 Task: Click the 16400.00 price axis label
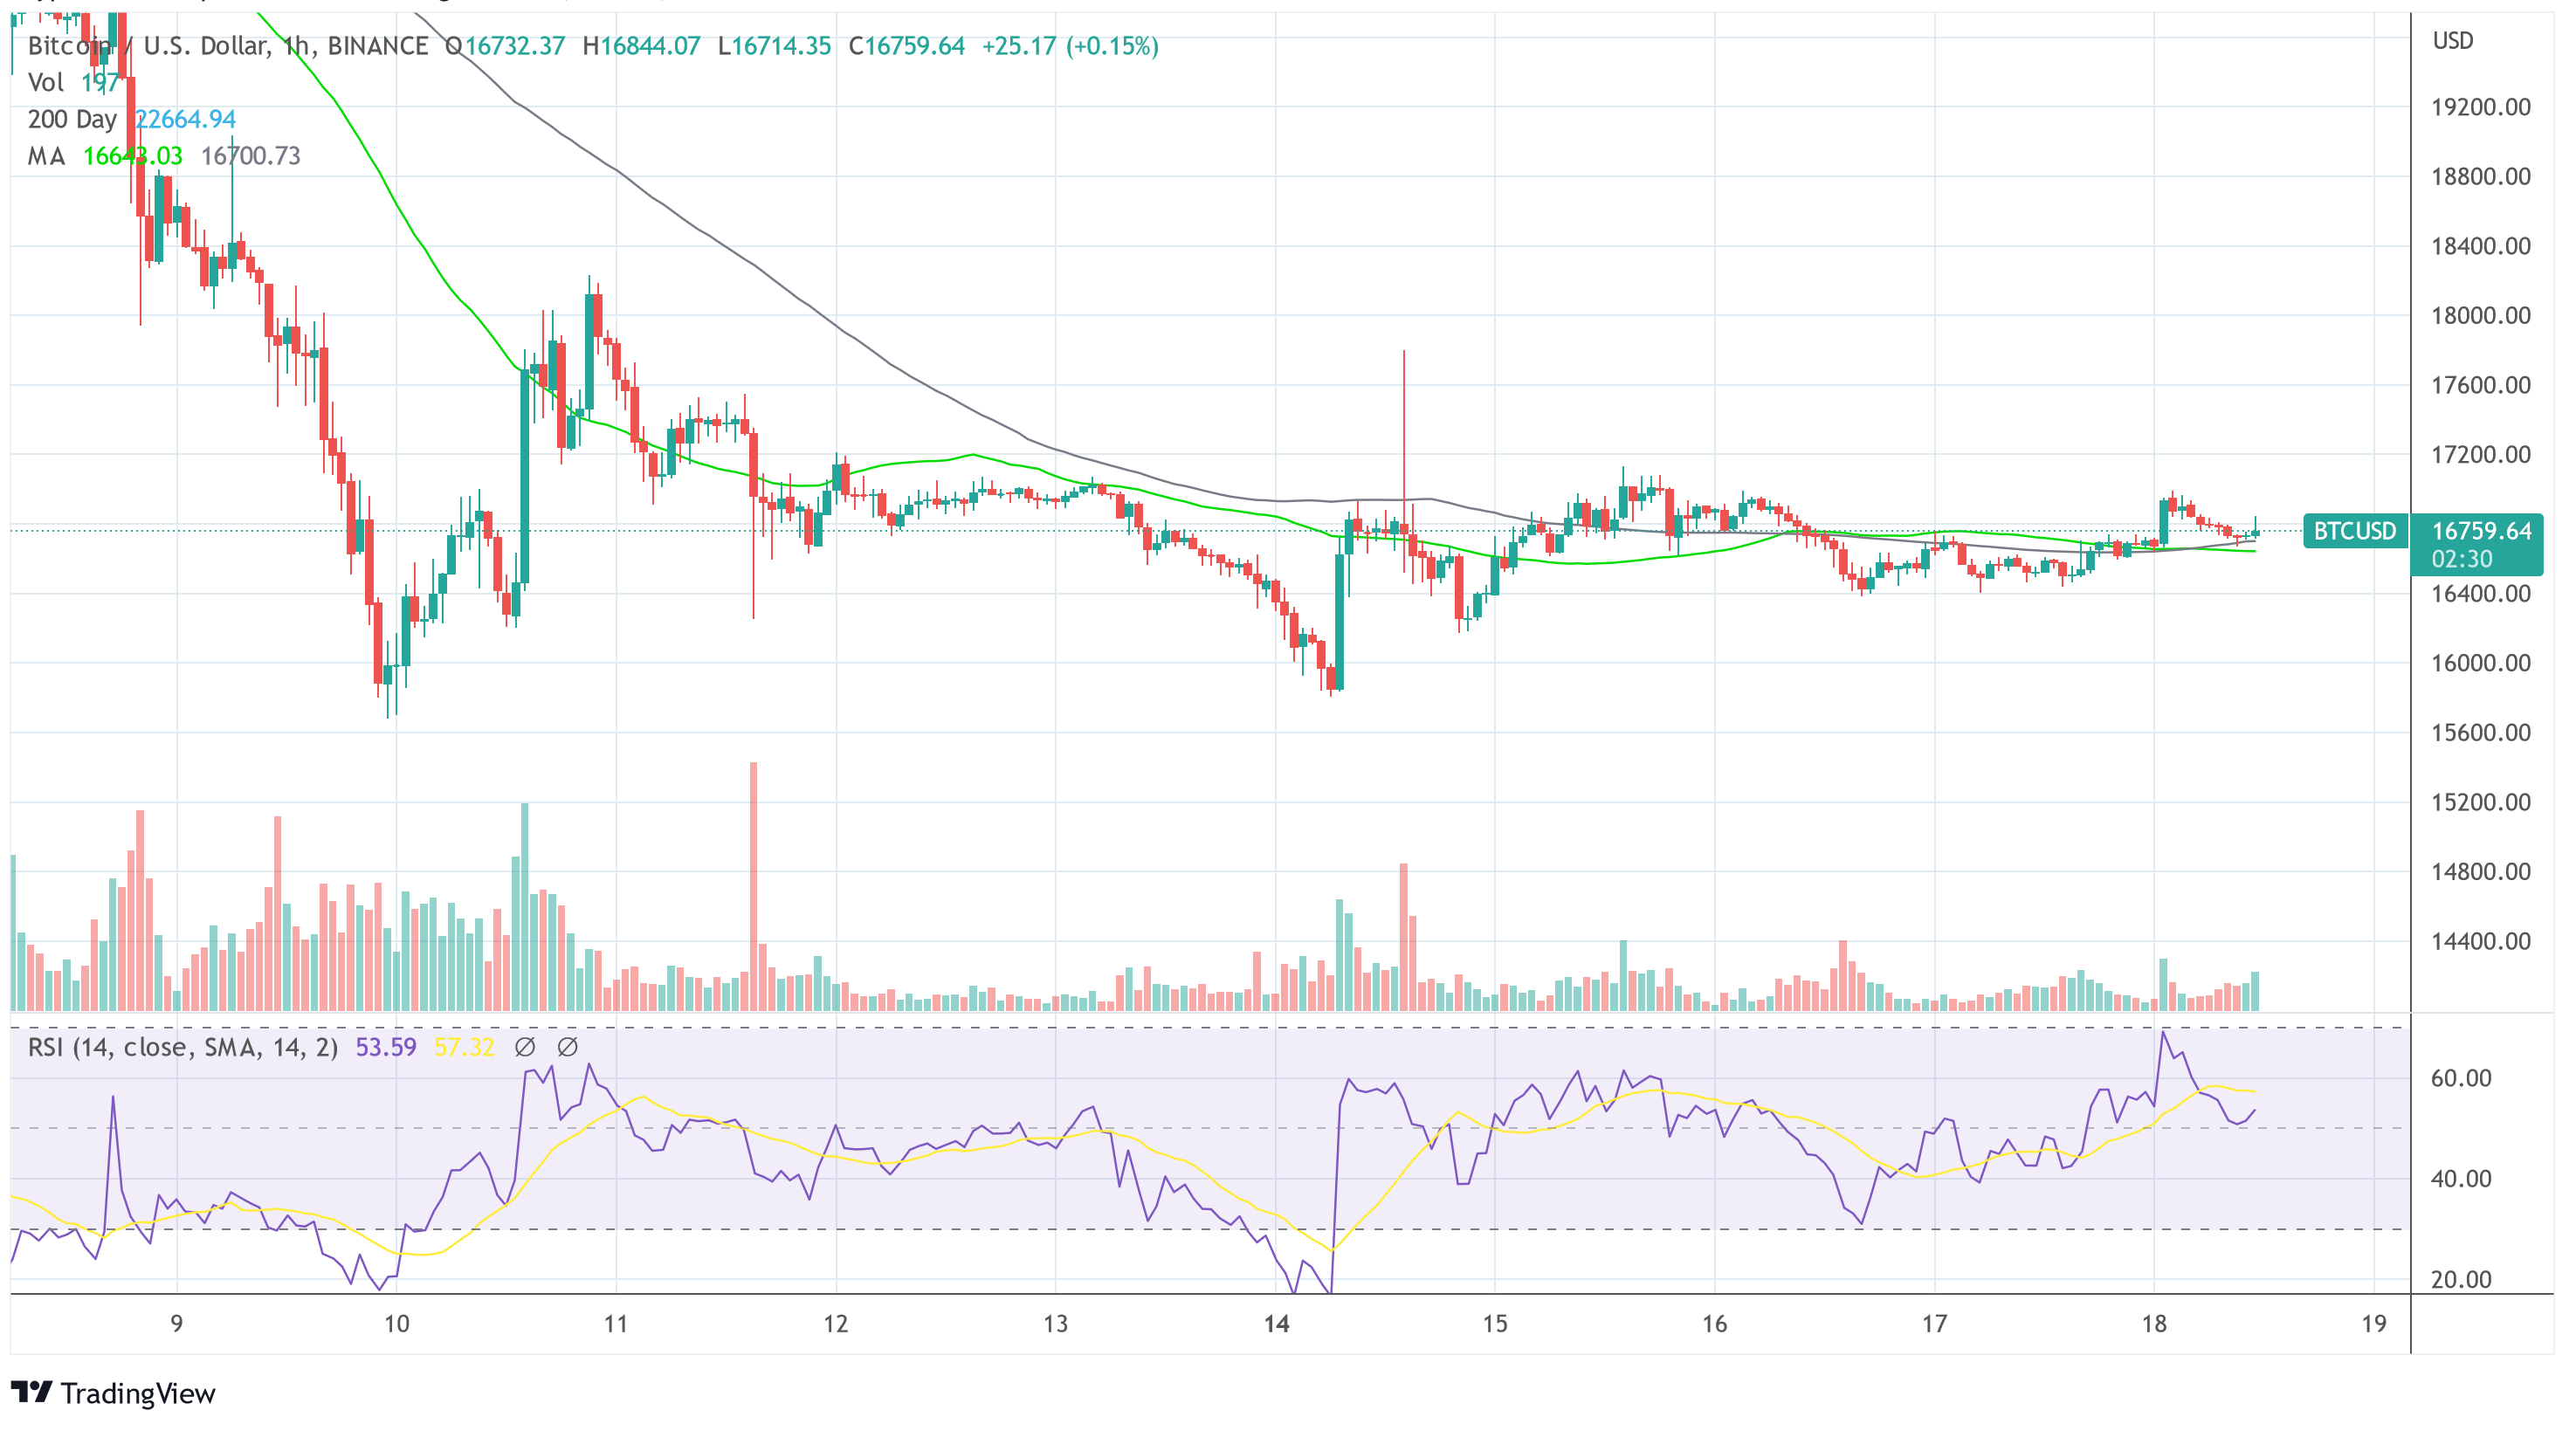click(2481, 594)
